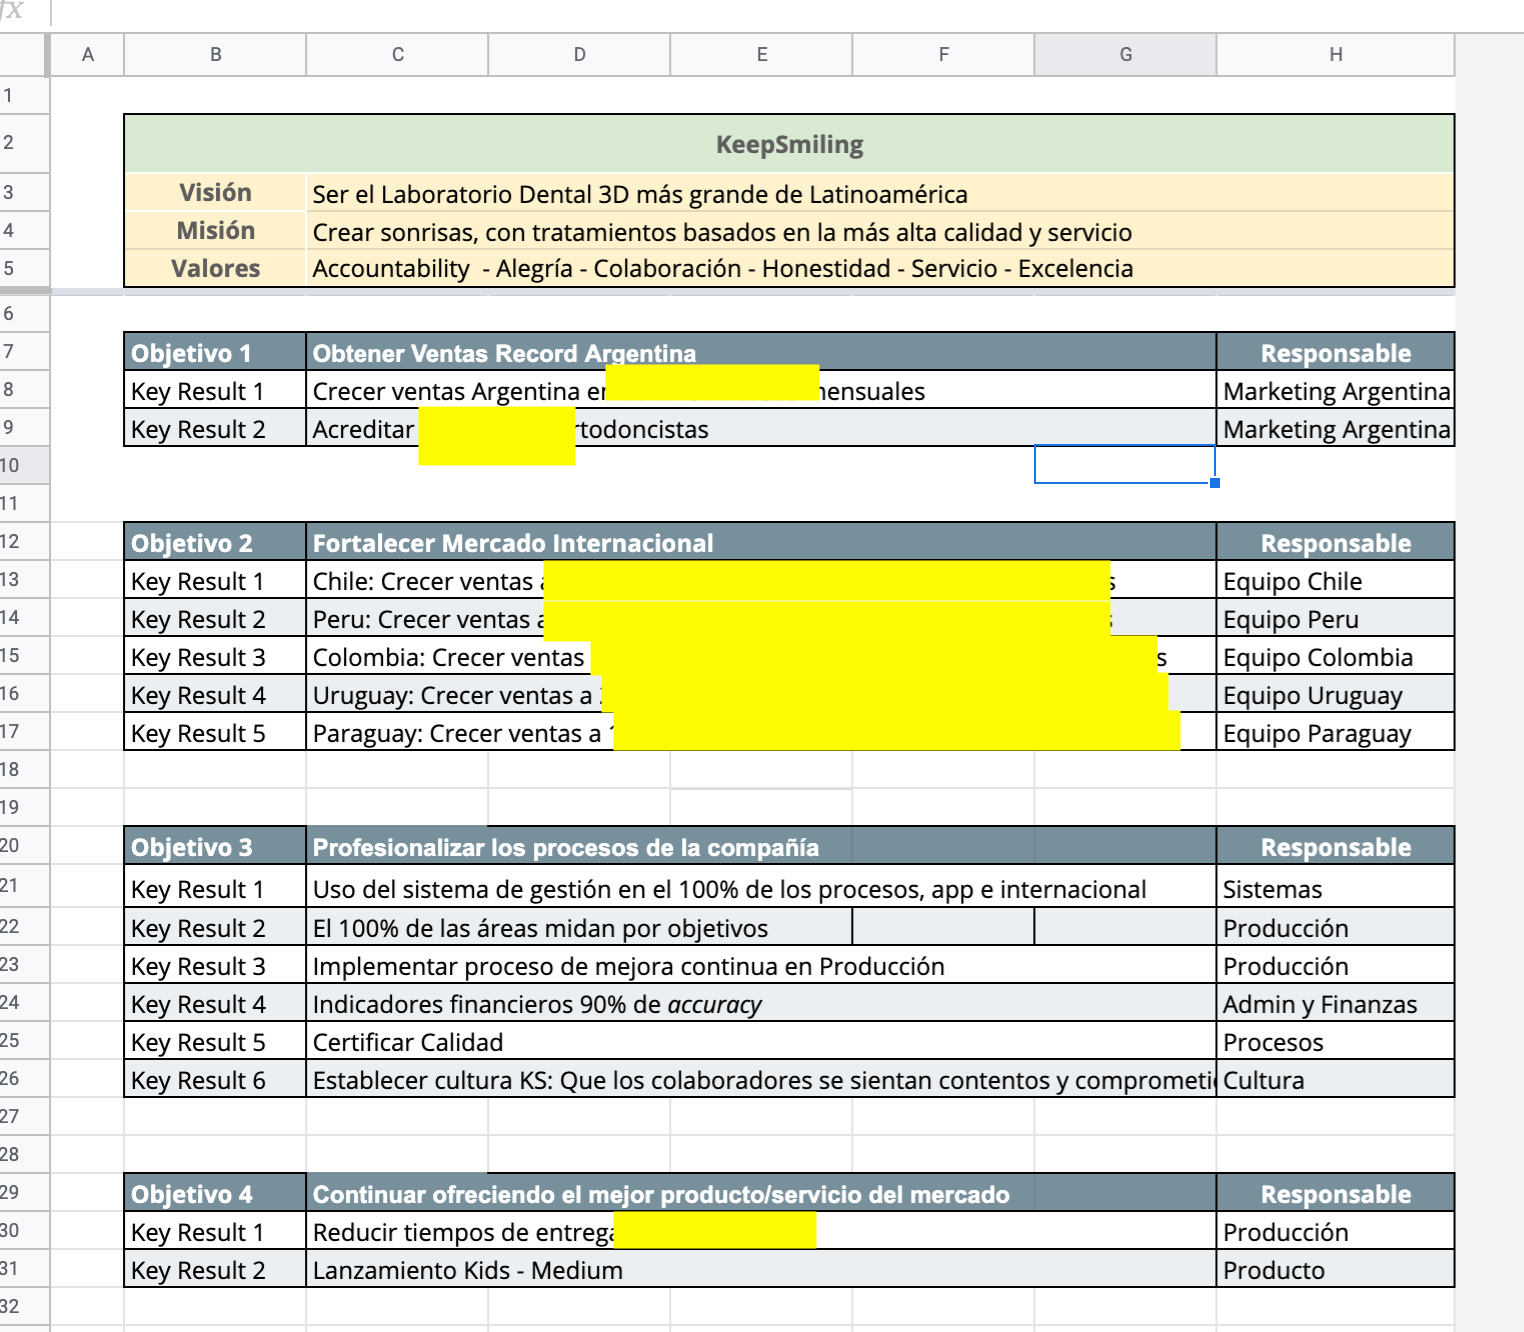1524x1332 pixels.
Task: Click the KeepSmiling title cell
Action: click(789, 144)
